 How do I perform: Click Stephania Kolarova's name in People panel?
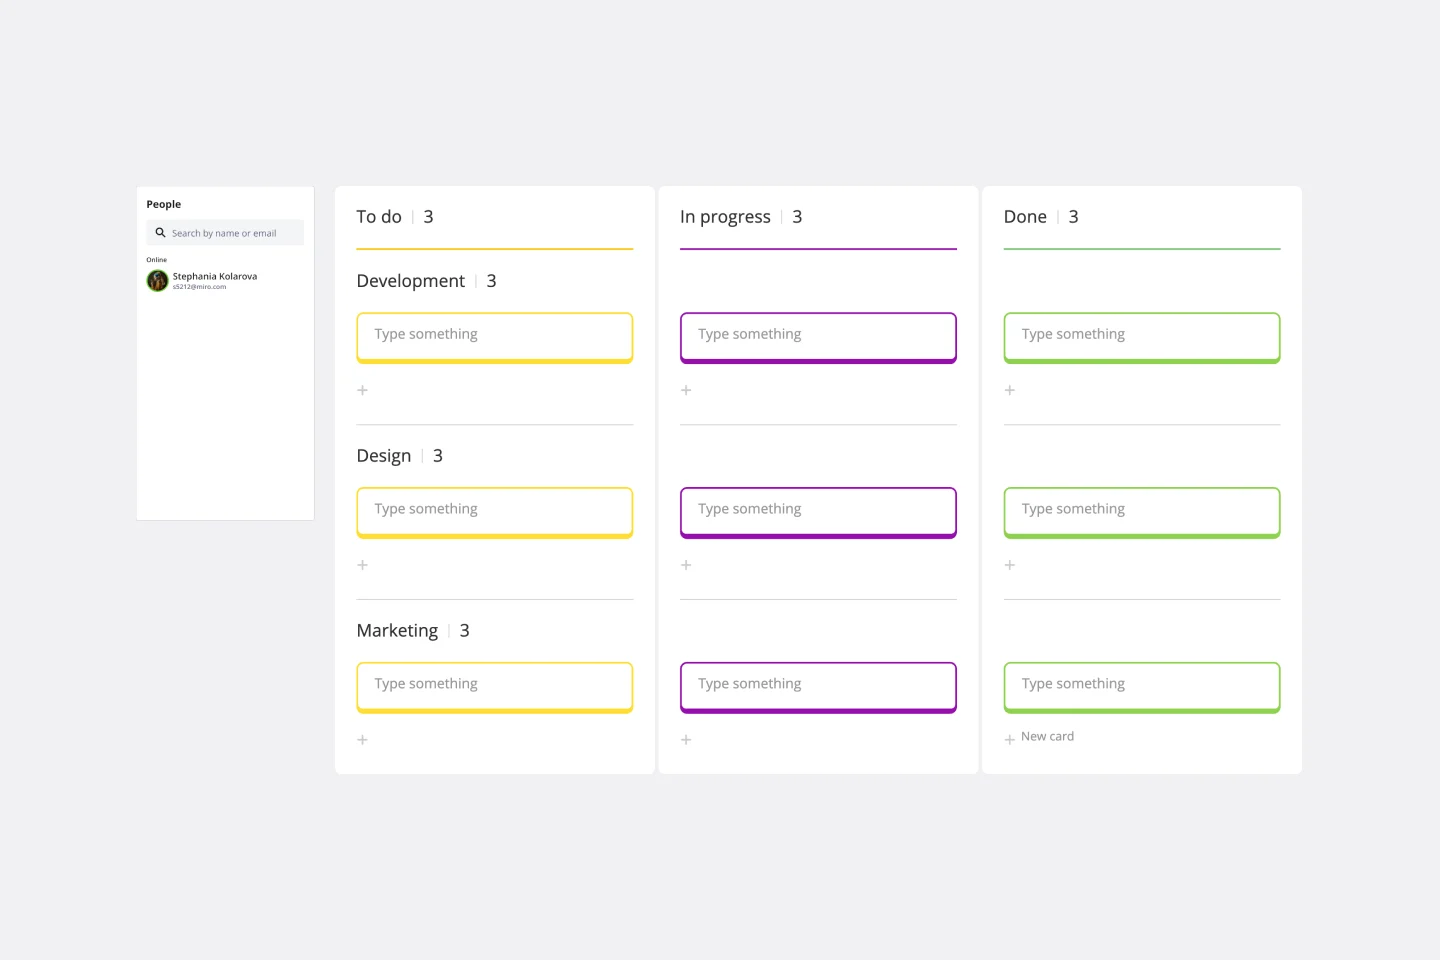coord(214,276)
